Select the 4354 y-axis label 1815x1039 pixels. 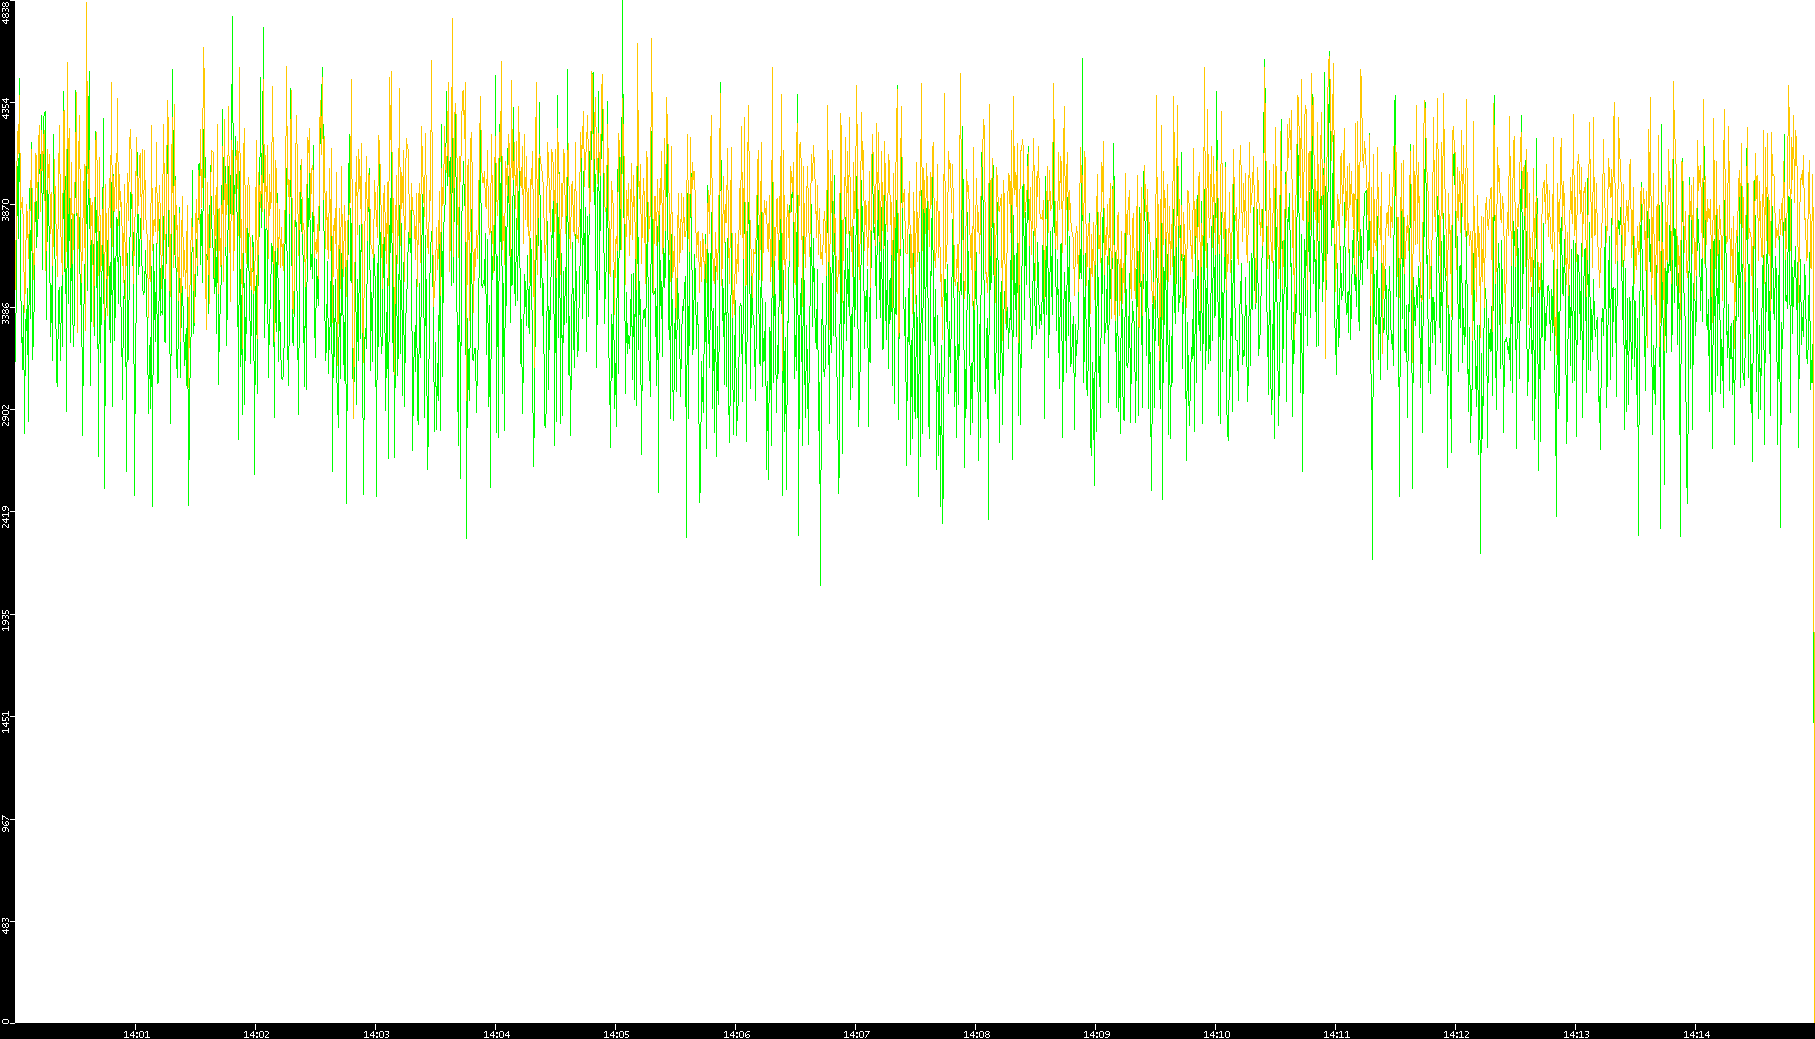(x=6, y=108)
